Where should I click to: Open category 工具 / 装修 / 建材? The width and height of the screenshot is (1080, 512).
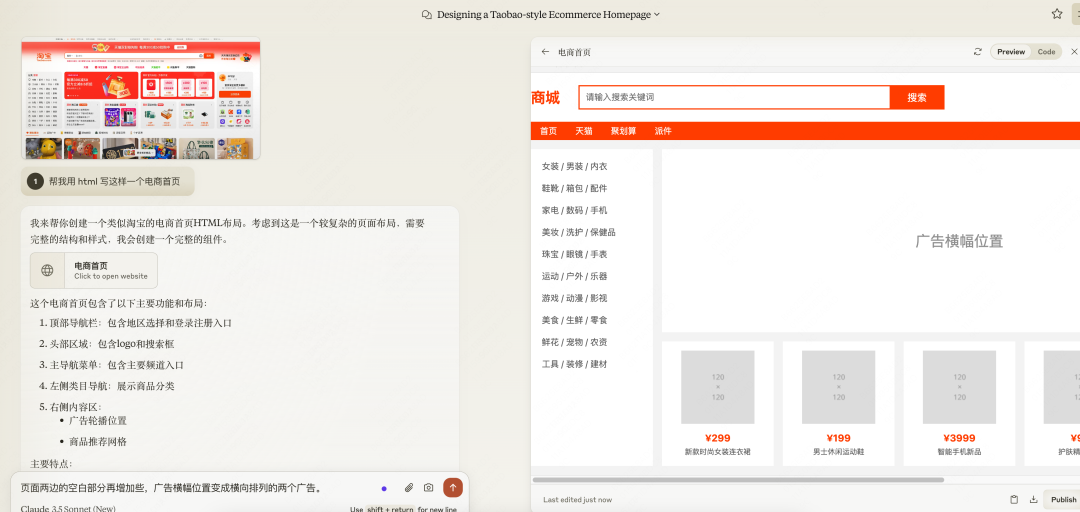(574, 365)
